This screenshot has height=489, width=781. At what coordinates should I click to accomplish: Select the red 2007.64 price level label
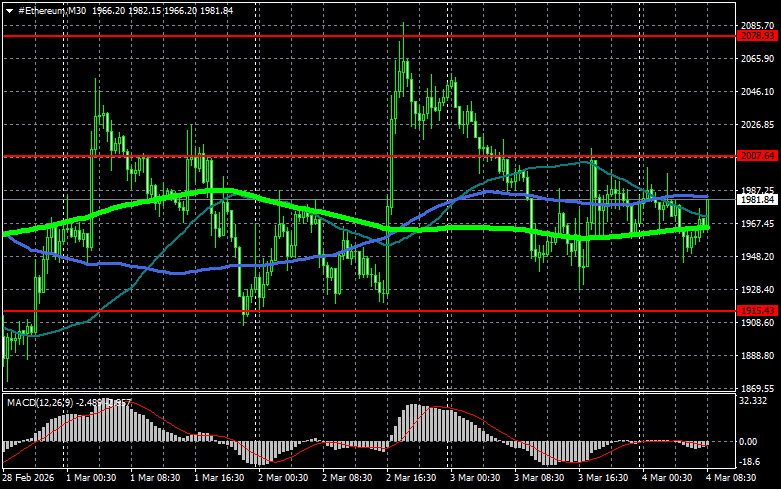(758, 156)
